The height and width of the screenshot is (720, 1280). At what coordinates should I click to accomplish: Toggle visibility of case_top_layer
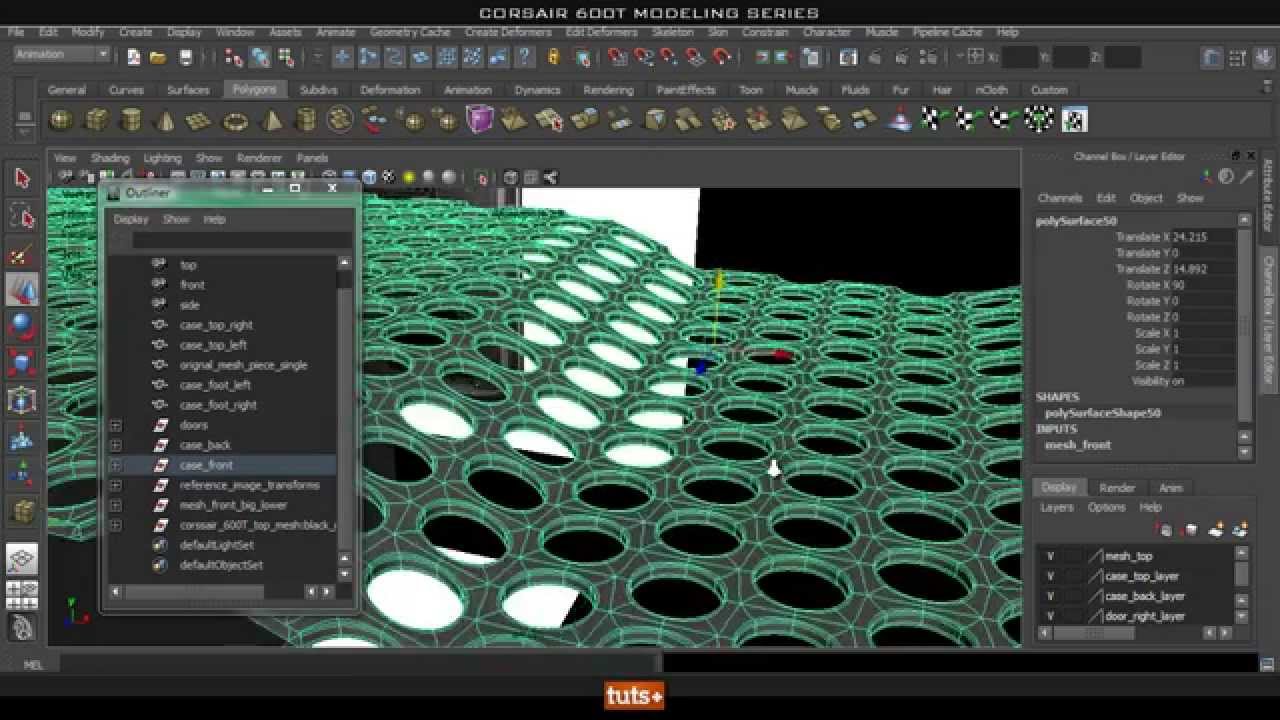[x=1050, y=576]
